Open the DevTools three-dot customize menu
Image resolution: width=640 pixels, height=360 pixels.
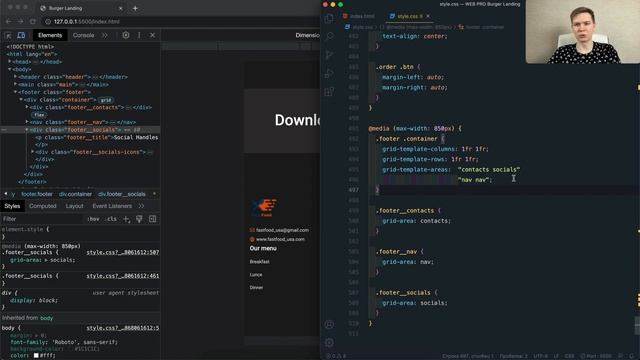tap(139, 36)
